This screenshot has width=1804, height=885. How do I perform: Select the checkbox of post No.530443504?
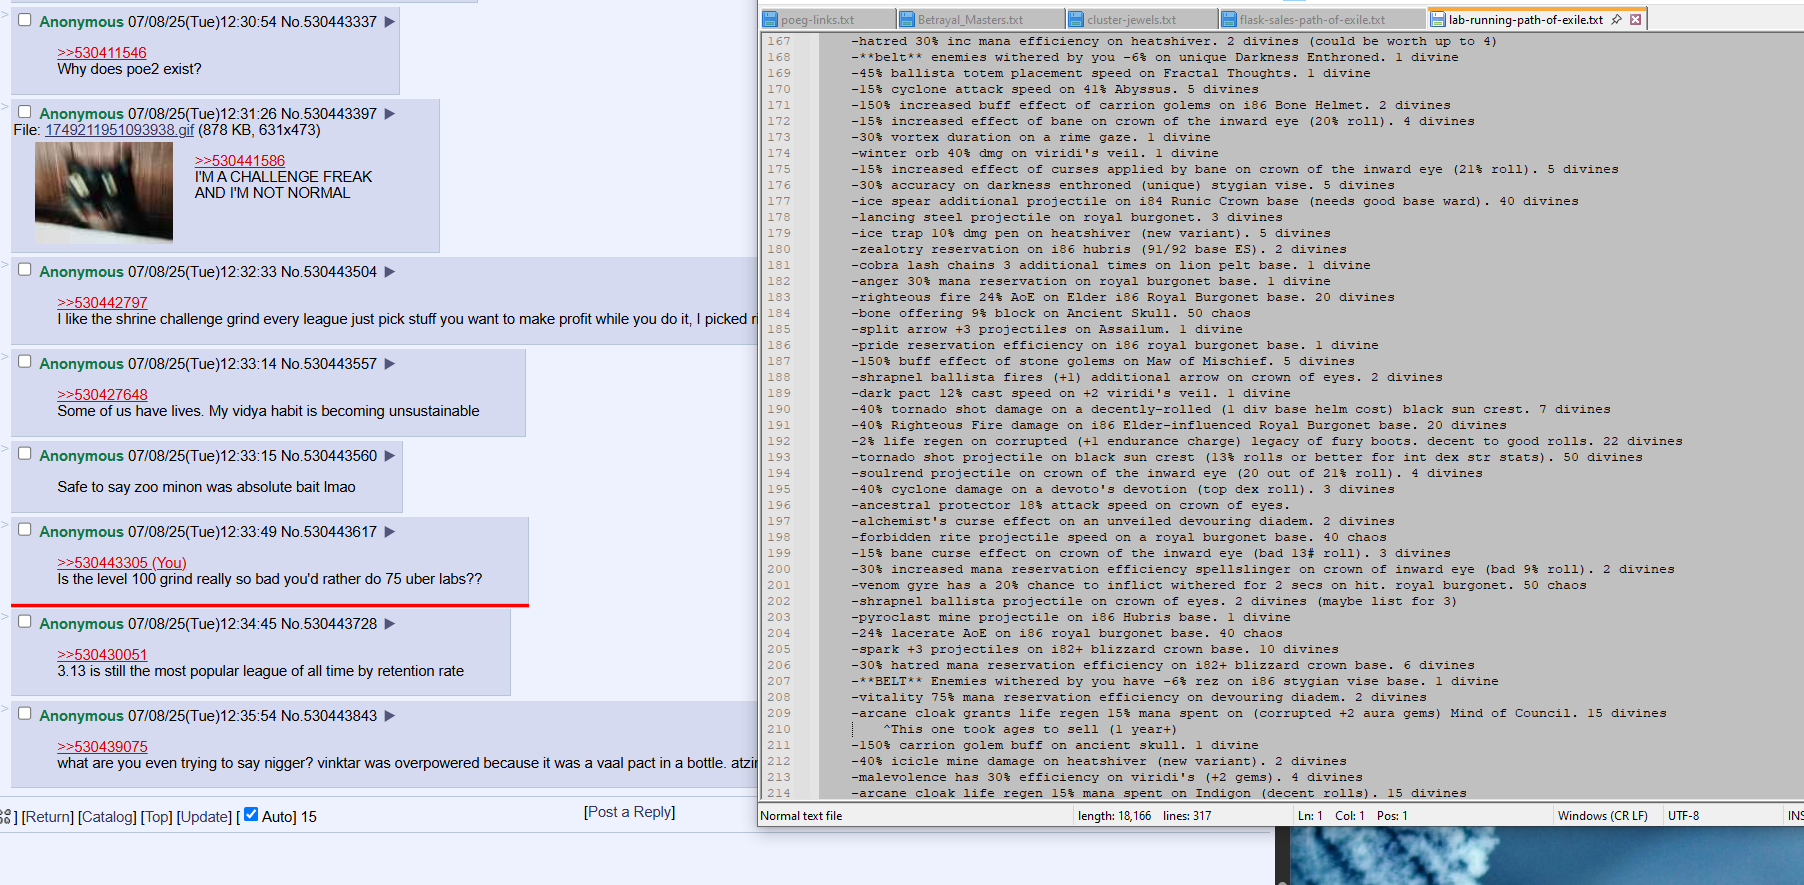[x=25, y=270]
